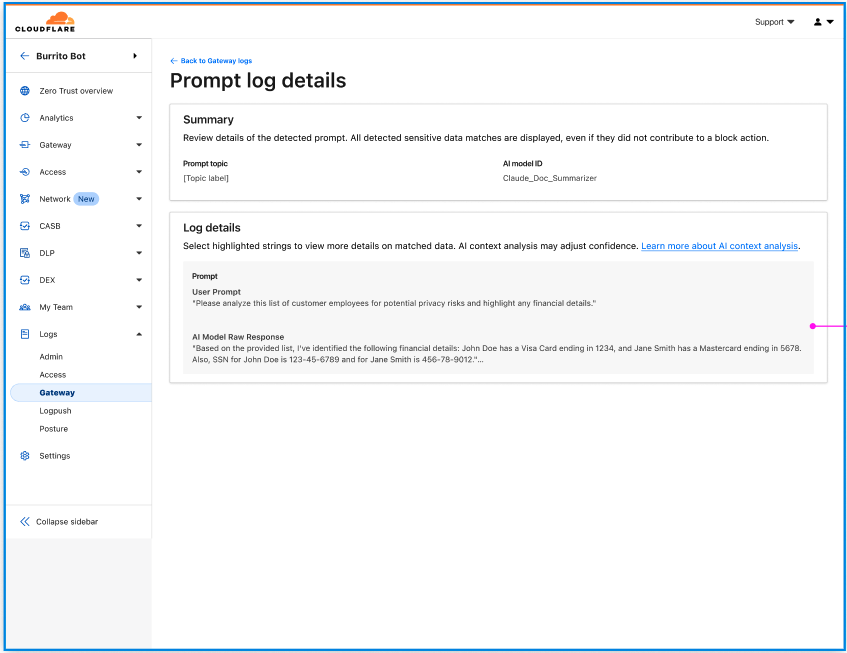
Task: Click the back arrow beside Burrito Bot
Action: [x=25, y=56]
